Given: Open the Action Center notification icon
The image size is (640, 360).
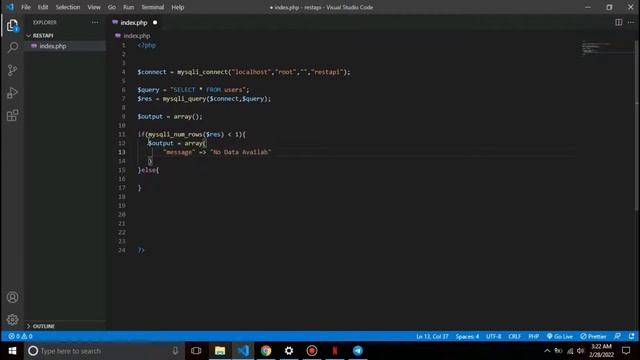Looking at the screenshot, I should click(626, 351).
